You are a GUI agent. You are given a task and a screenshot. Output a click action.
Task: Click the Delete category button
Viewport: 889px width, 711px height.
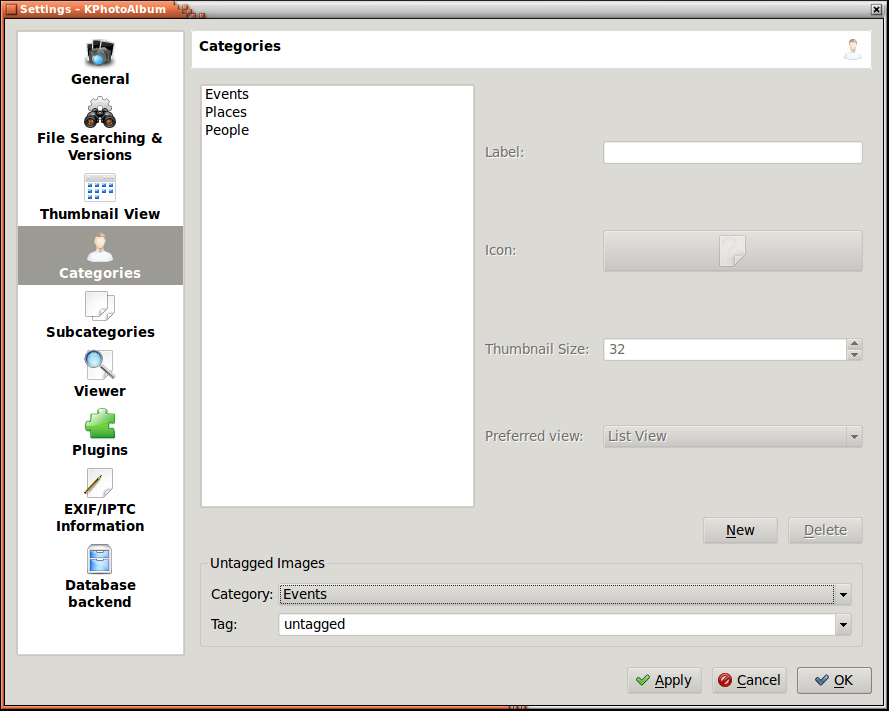click(825, 531)
